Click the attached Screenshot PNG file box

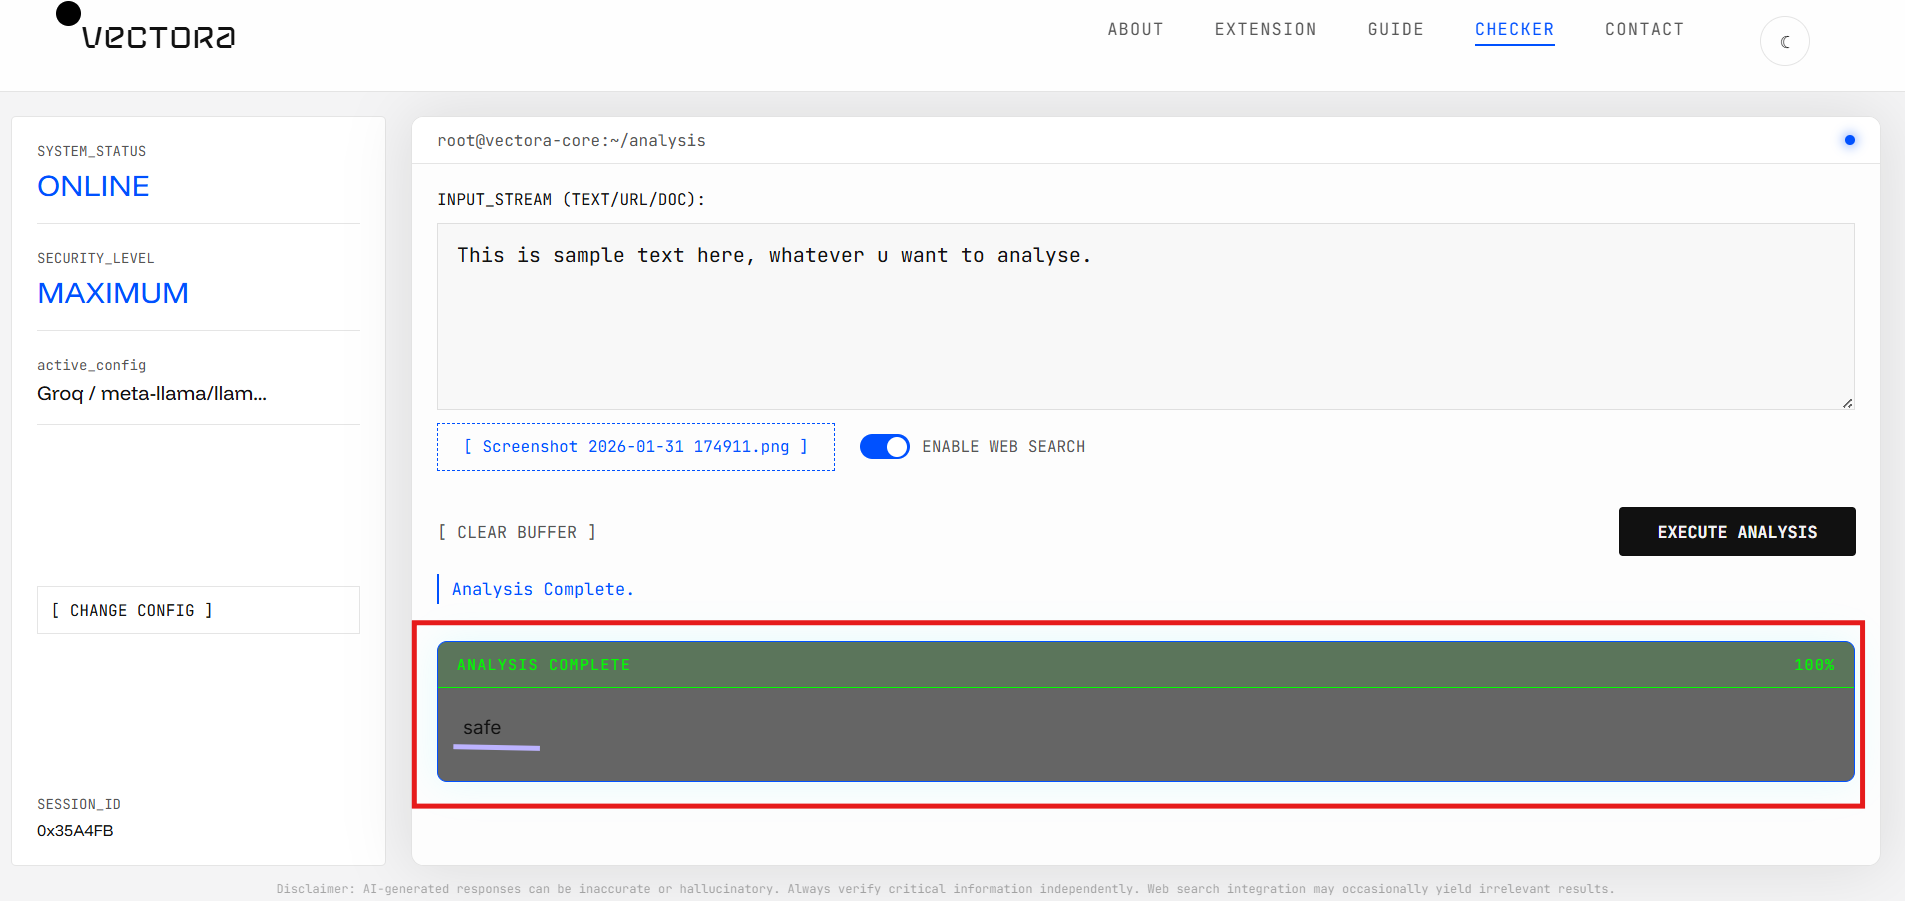[x=635, y=447]
